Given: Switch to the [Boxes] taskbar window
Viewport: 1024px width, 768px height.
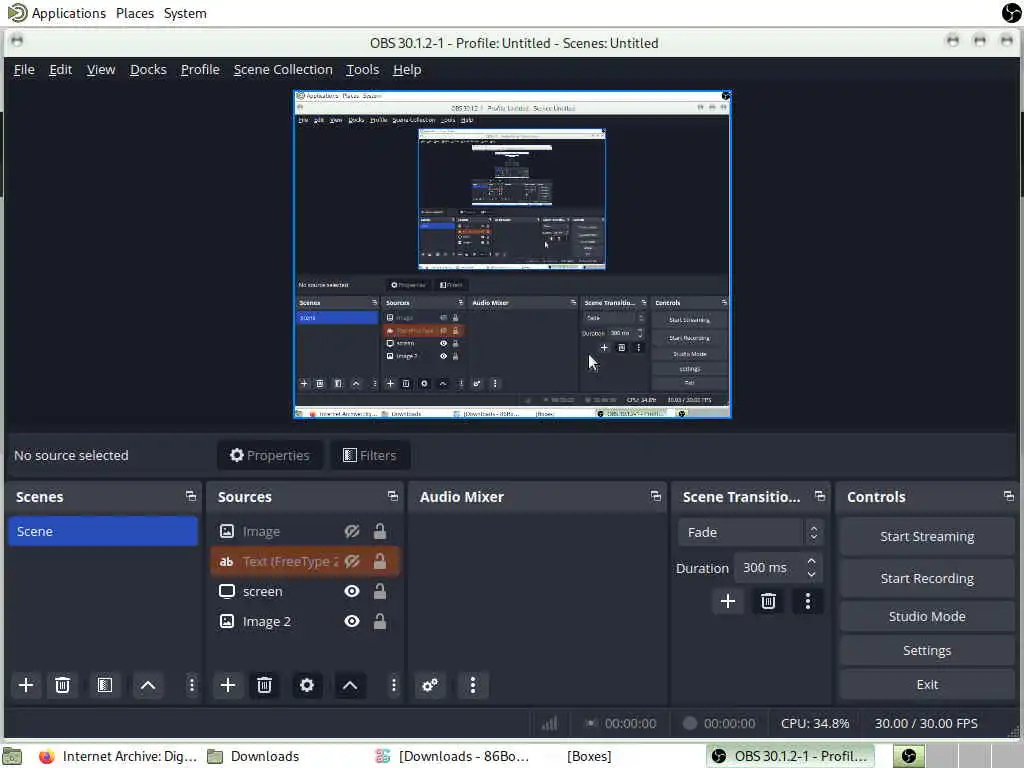Looking at the screenshot, I should coord(589,756).
